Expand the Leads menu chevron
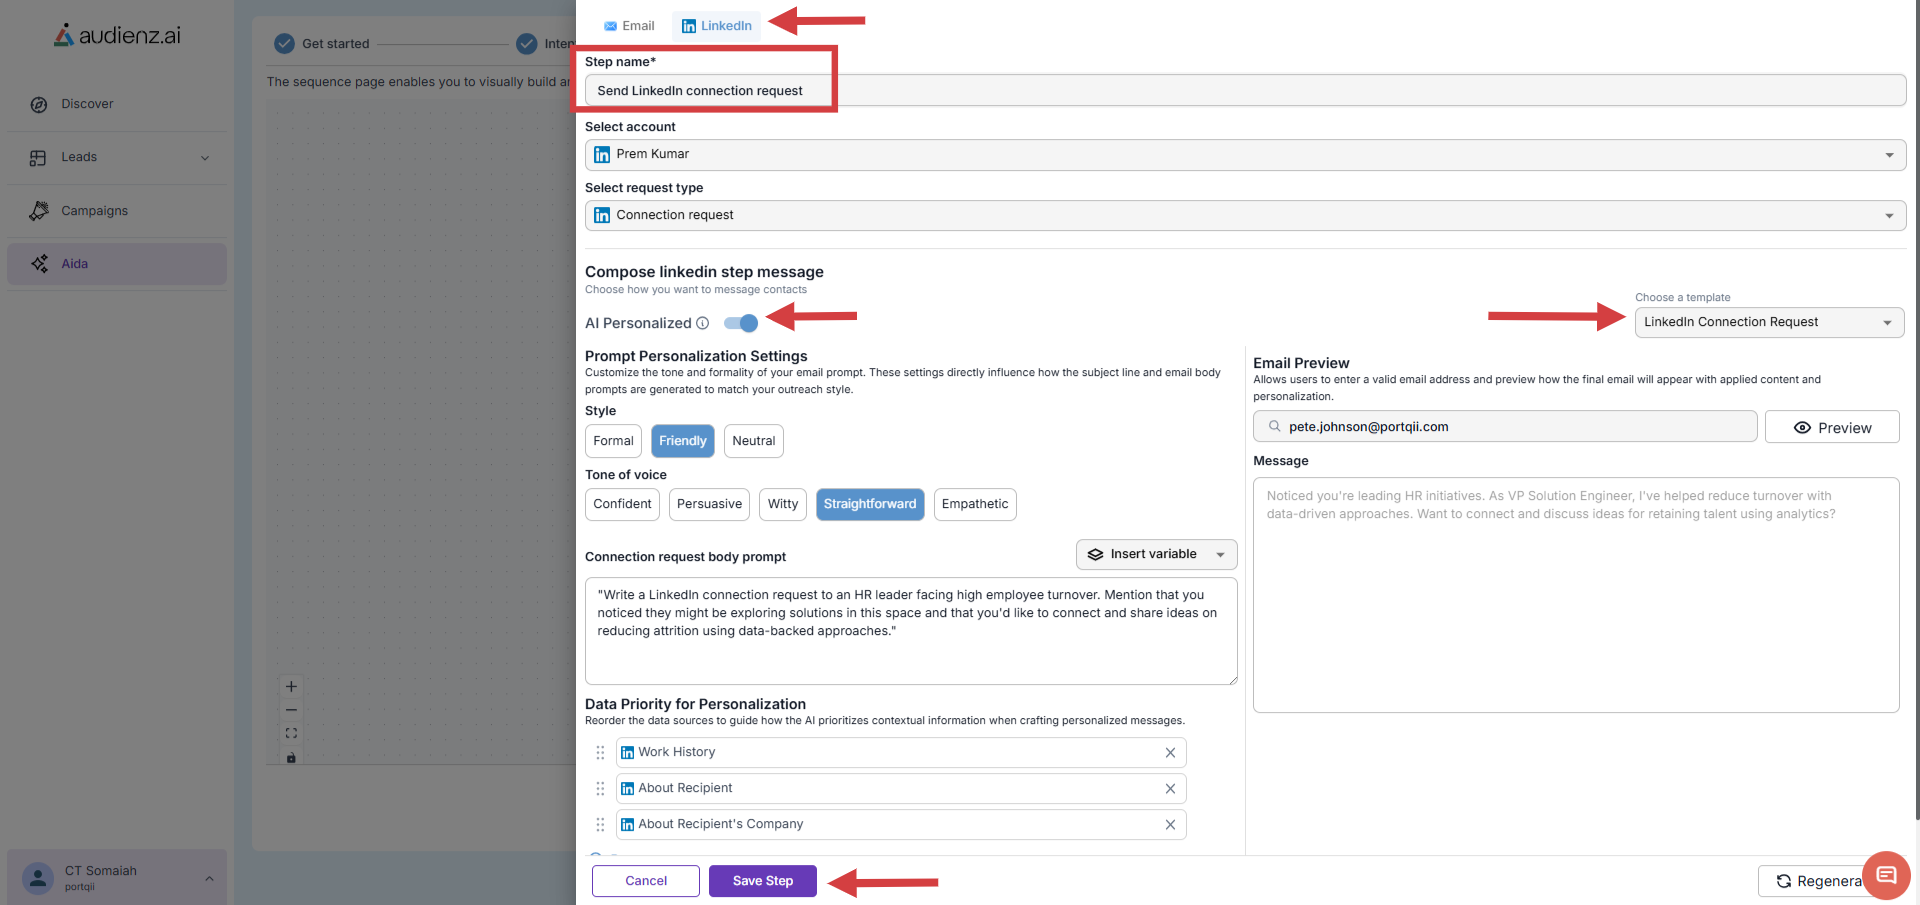This screenshot has width=1920, height=905. (205, 158)
